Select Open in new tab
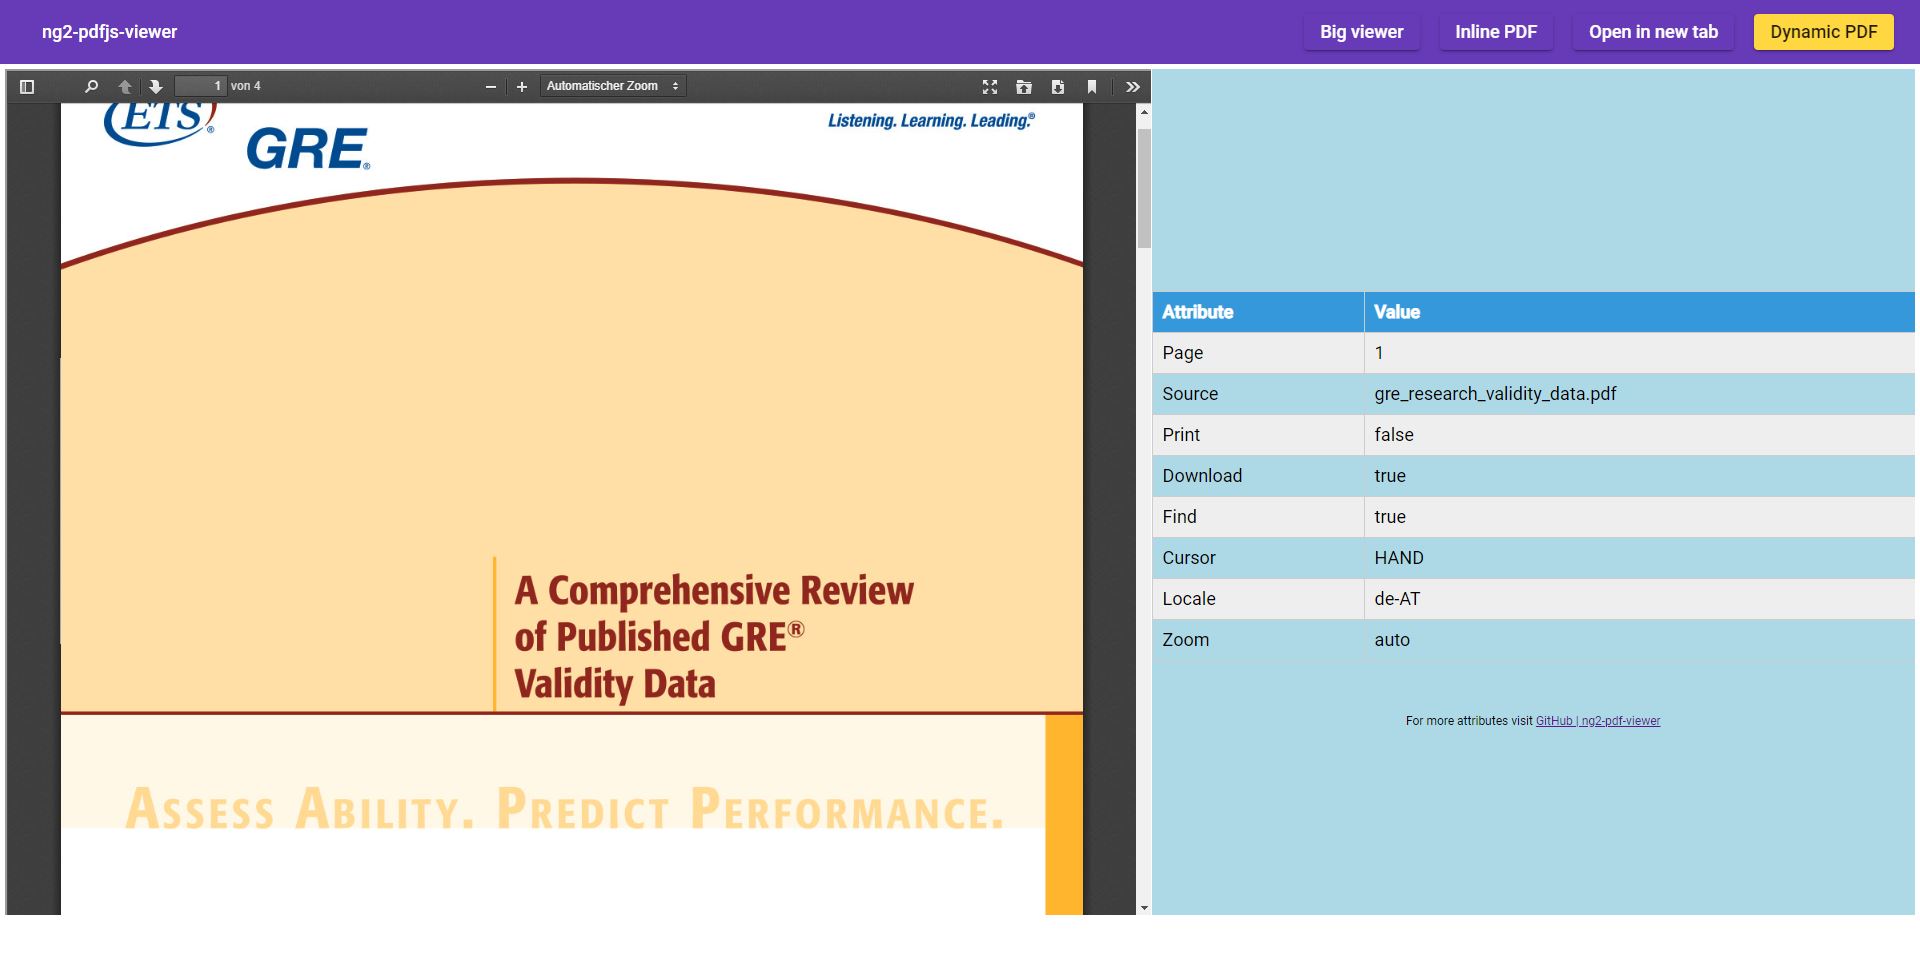Viewport: 1920px width, 954px height. pyautogui.click(x=1653, y=32)
